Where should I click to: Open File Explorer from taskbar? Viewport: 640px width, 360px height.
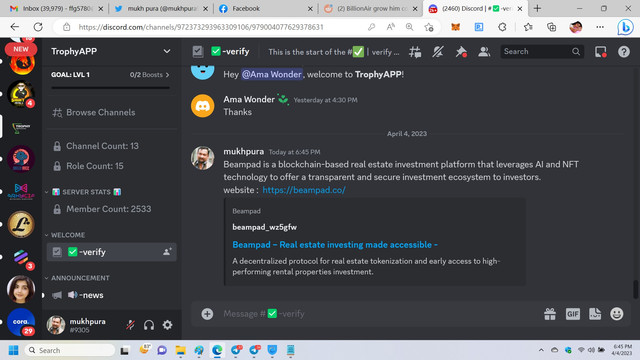[180, 350]
